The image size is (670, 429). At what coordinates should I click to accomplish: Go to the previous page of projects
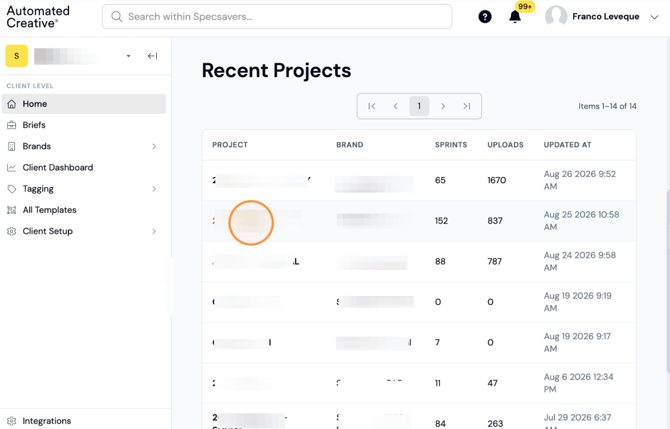coord(395,106)
